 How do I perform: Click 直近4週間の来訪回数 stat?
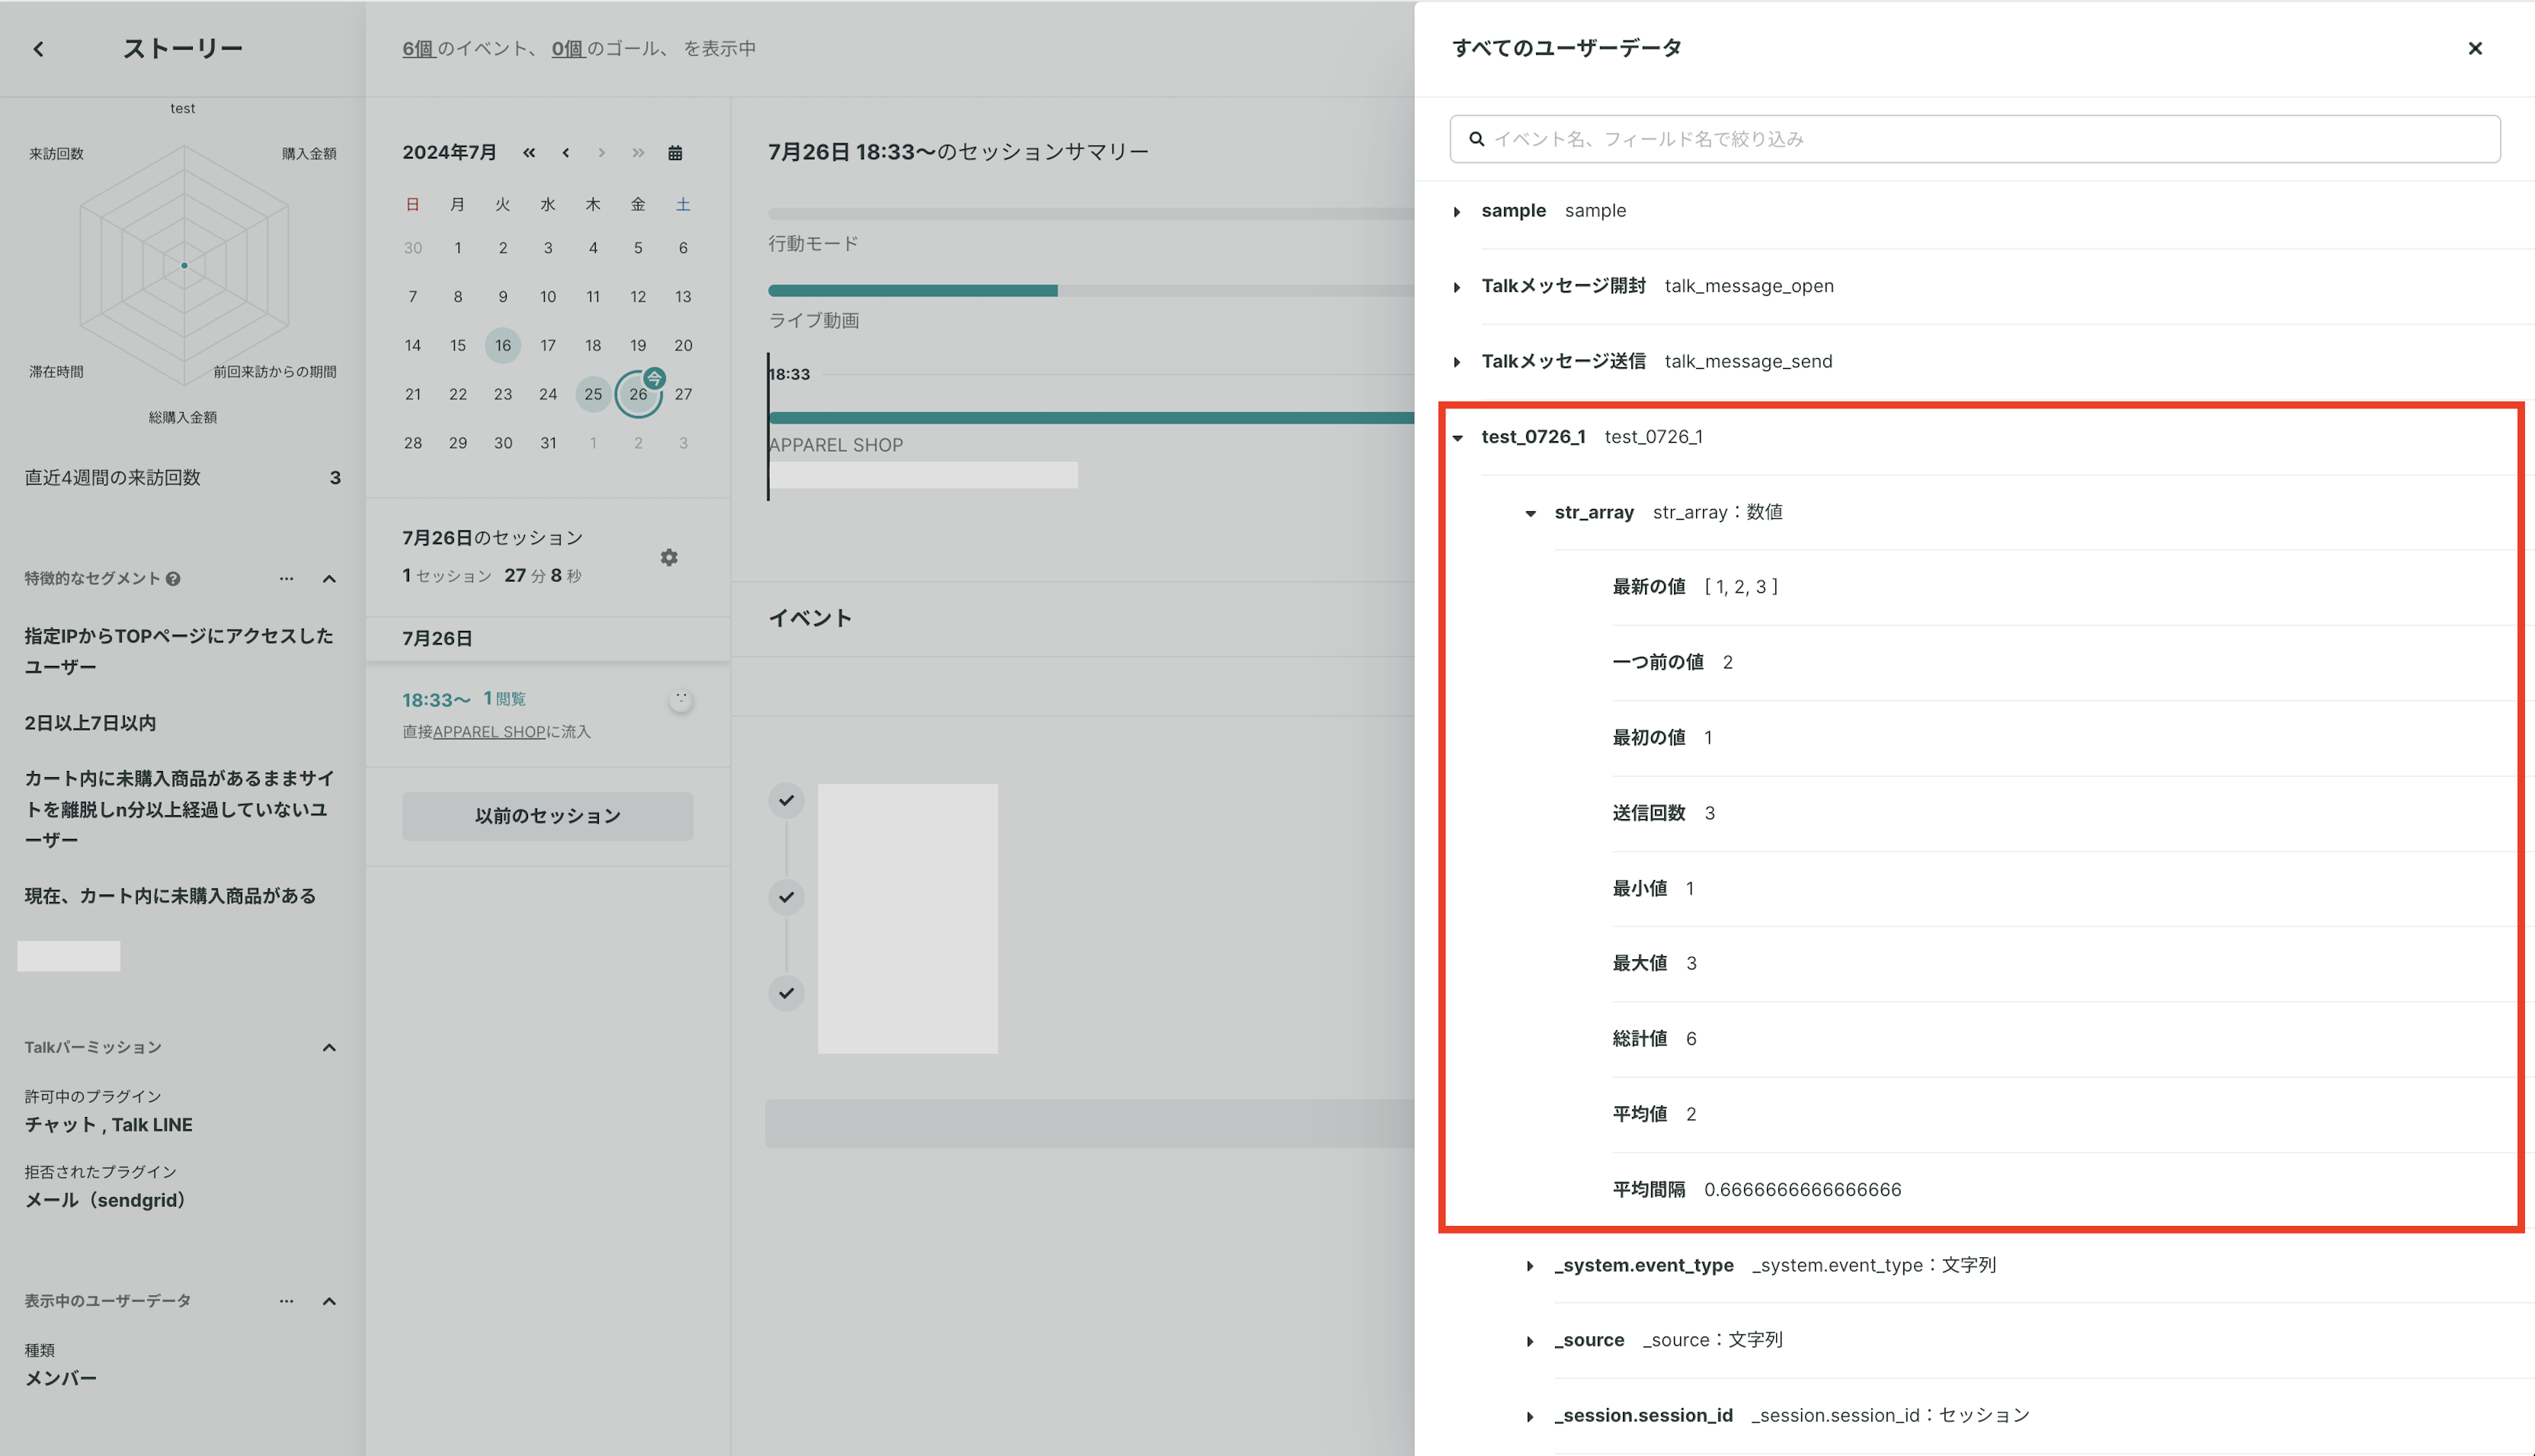182,478
